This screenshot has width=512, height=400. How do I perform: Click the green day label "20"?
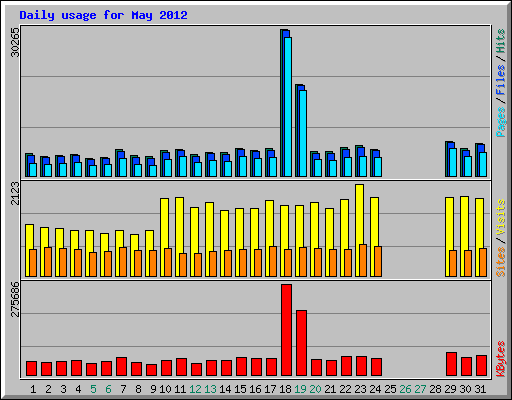pyautogui.click(x=315, y=389)
